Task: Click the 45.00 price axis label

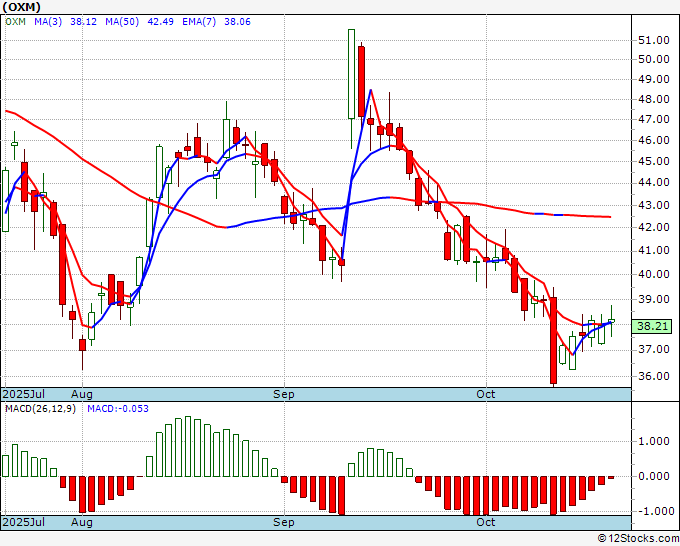Action: 654,161
